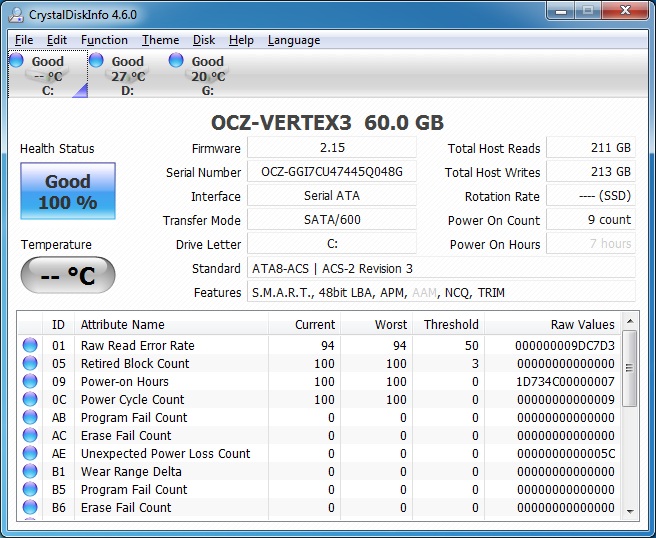The height and width of the screenshot is (538, 656).
Task: Open the Theme menu
Action: [161, 40]
